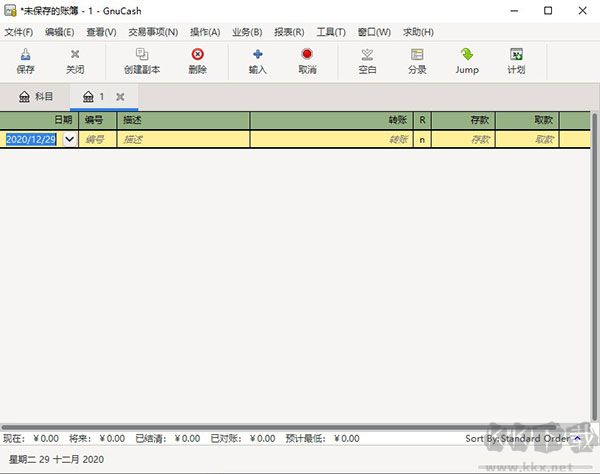The height and width of the screenshot is (474, 600).
Task: Open the Help (求助) menu
Action: pyautogui.click(x=418, y=32)
